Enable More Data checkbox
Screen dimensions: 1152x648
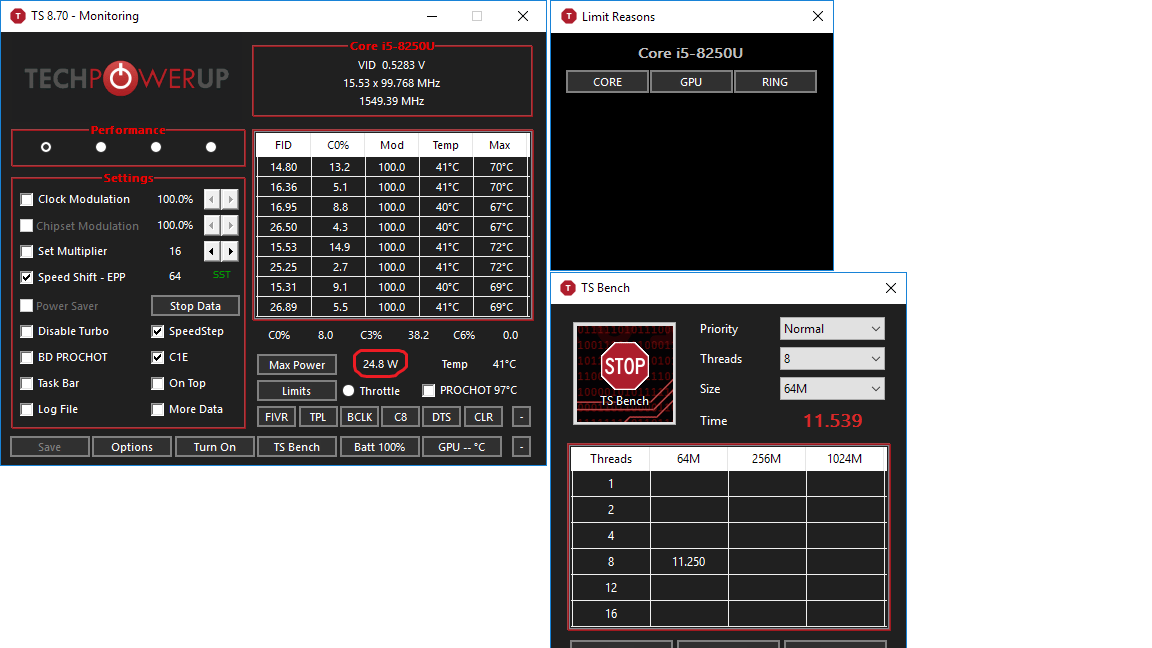tap(157, 409)
